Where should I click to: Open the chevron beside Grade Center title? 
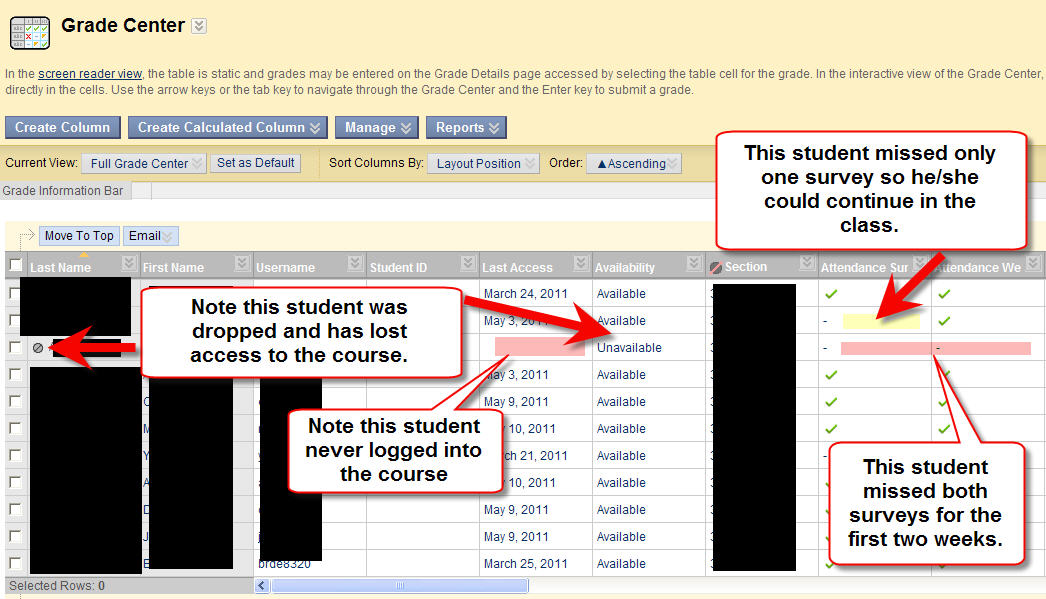[x=199, y=26]
